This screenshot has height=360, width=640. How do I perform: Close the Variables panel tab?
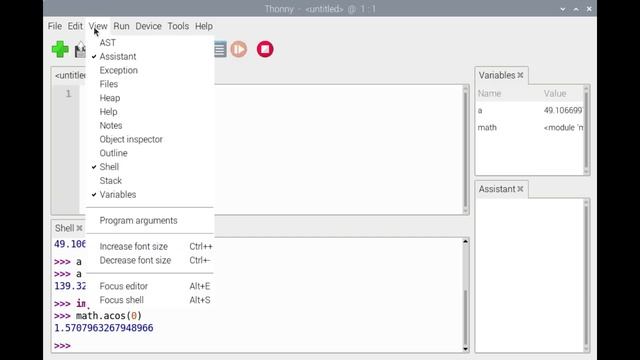(x=520, y=75)
